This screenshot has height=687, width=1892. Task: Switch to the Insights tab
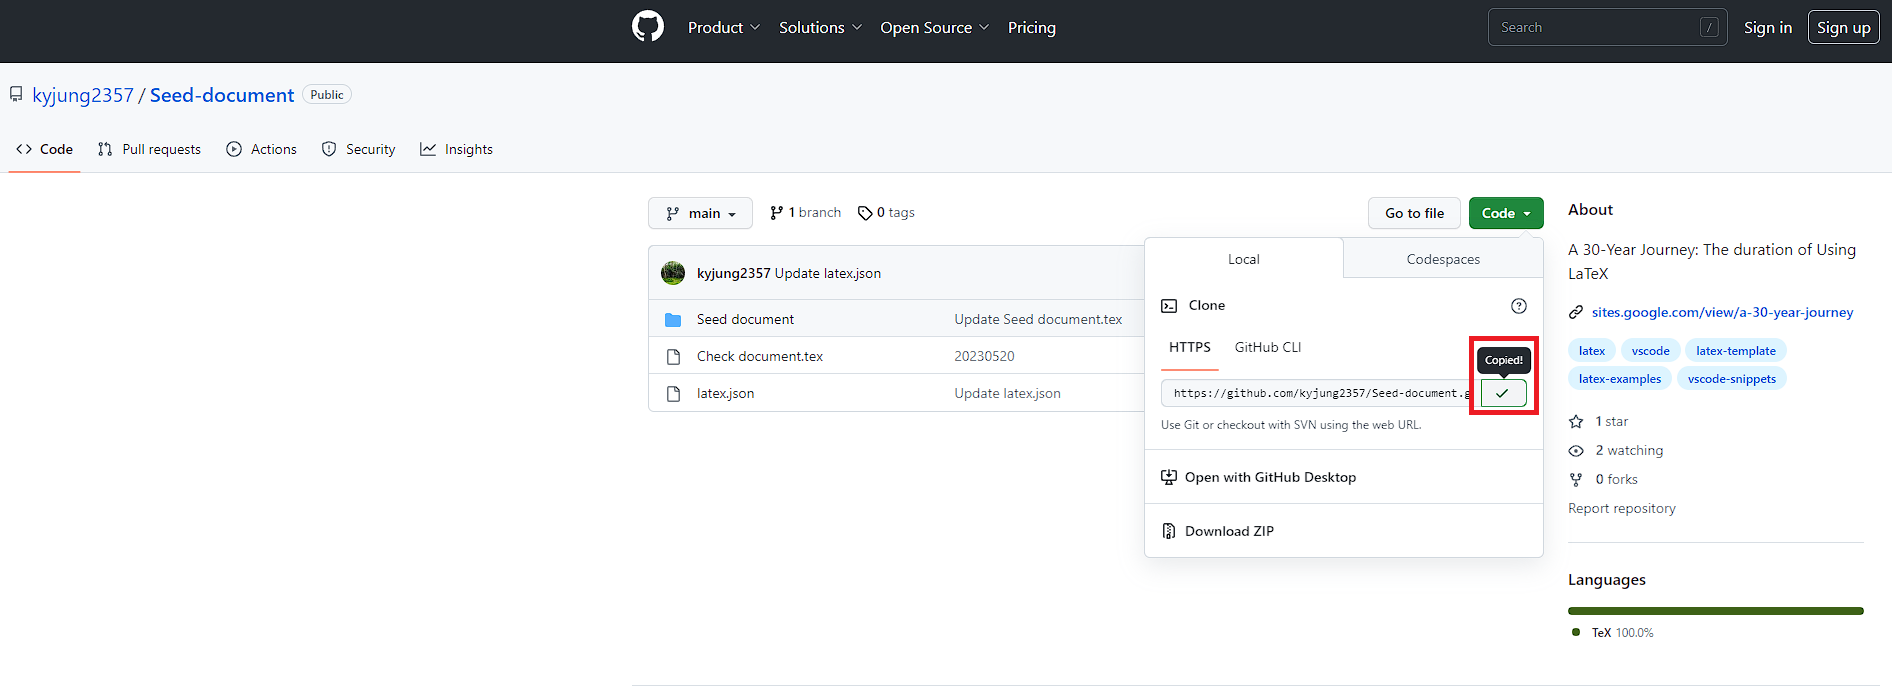[x=456, y=149]
